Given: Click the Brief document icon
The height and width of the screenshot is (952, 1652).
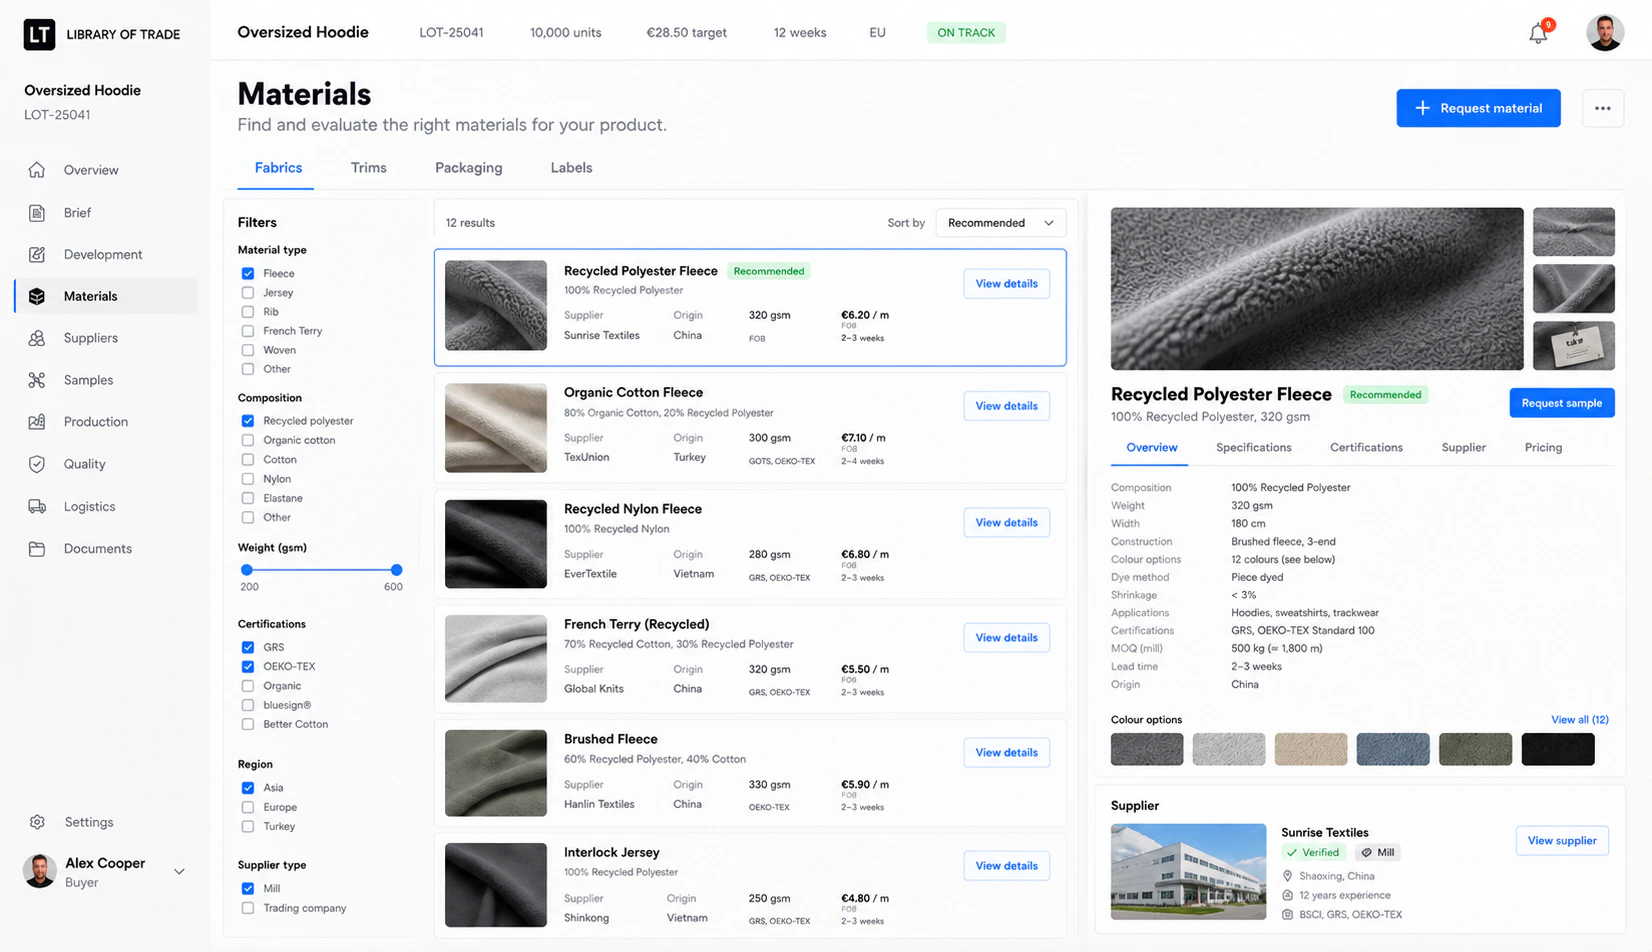Looking at the screenshot, I should click(37, 213).
